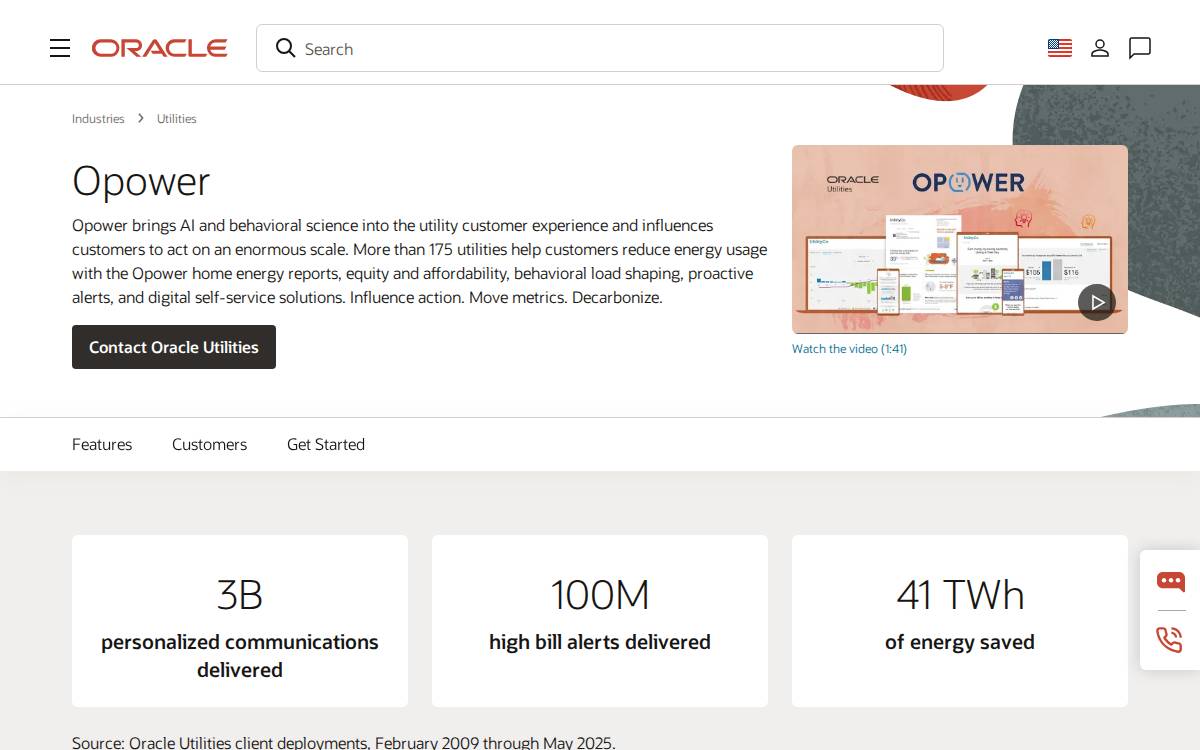Open the floating red chat bubble widget
This screenshot has height=750, width=1200.
click(x=1170, y=581)
